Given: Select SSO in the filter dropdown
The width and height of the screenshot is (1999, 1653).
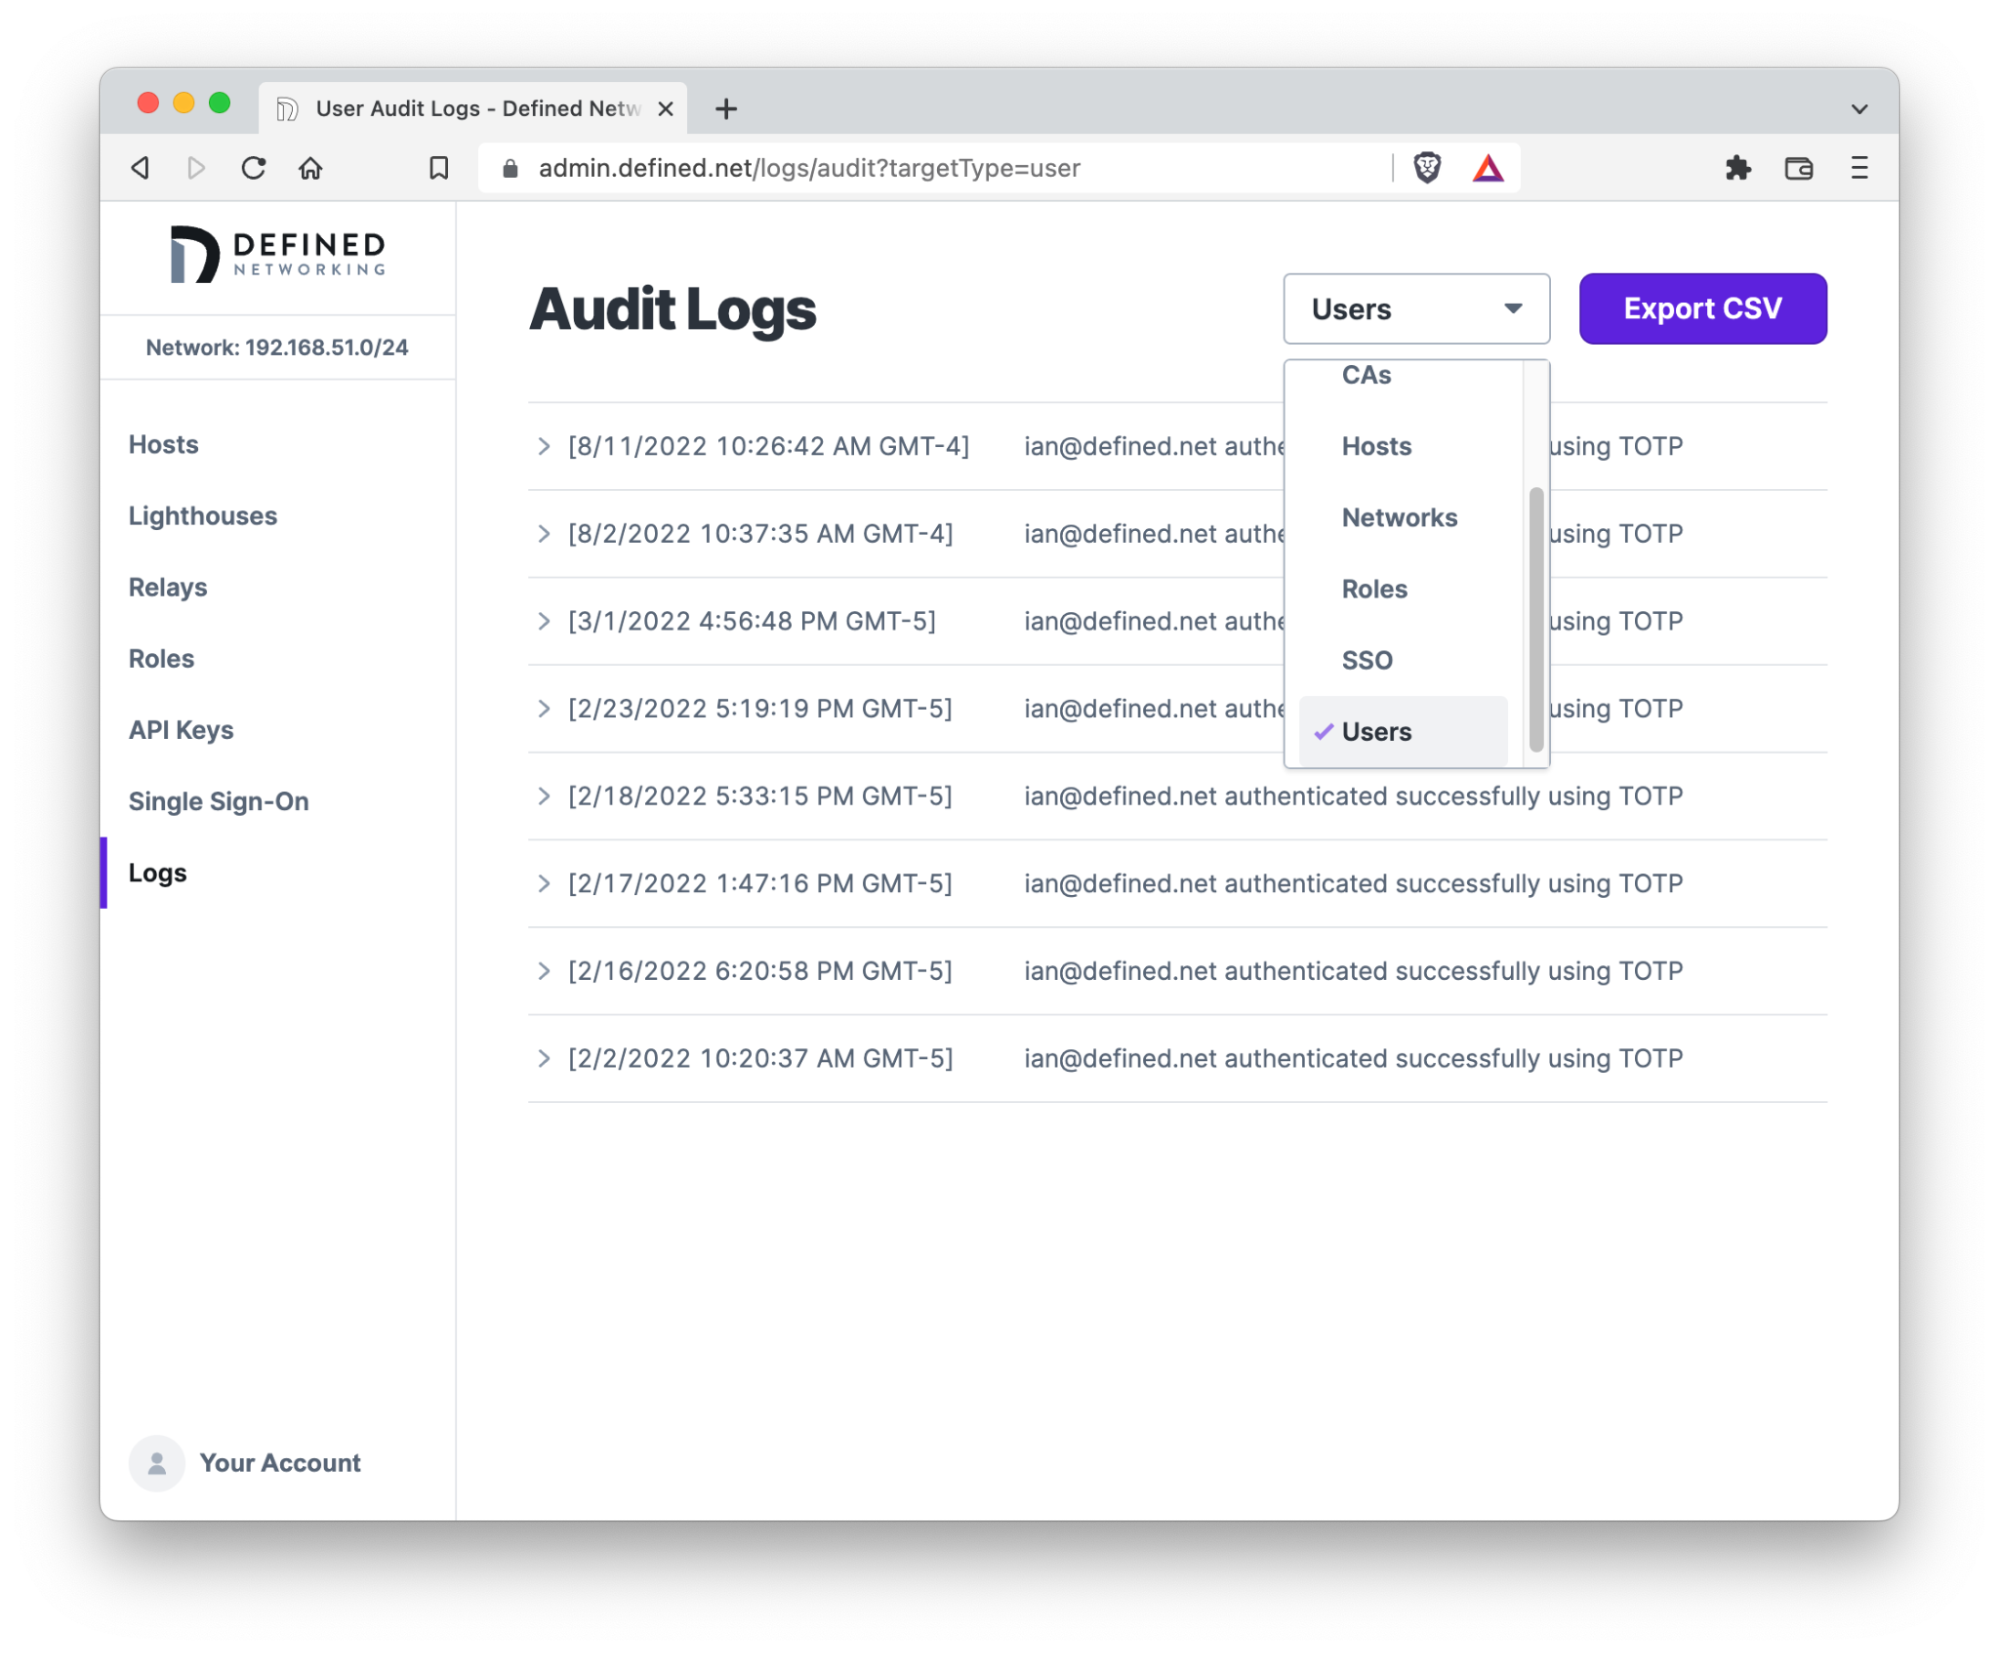Looking at the screenshot, I should [x=1367, y=660].
